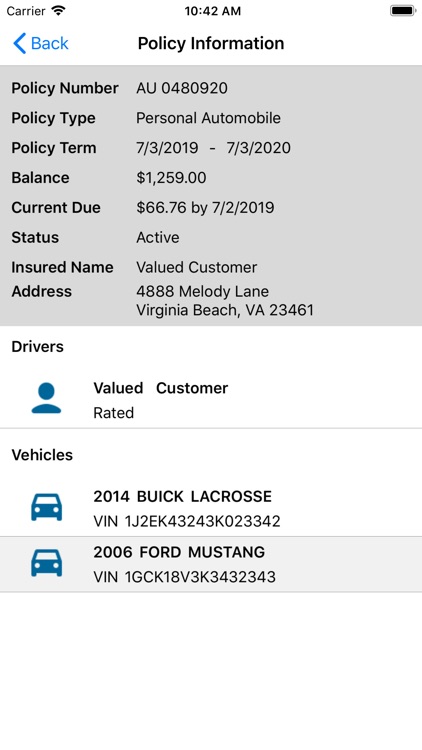Tap the Valued Customer driver person icon
Viewport: 422px width, 750px height.
(x=46, y=398)
